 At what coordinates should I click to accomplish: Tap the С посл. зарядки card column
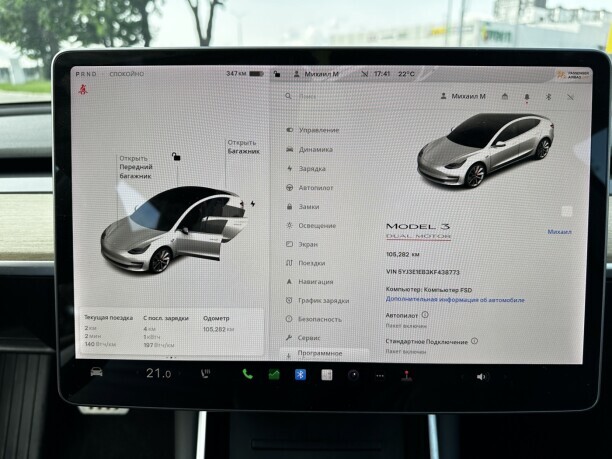point(166,331)
